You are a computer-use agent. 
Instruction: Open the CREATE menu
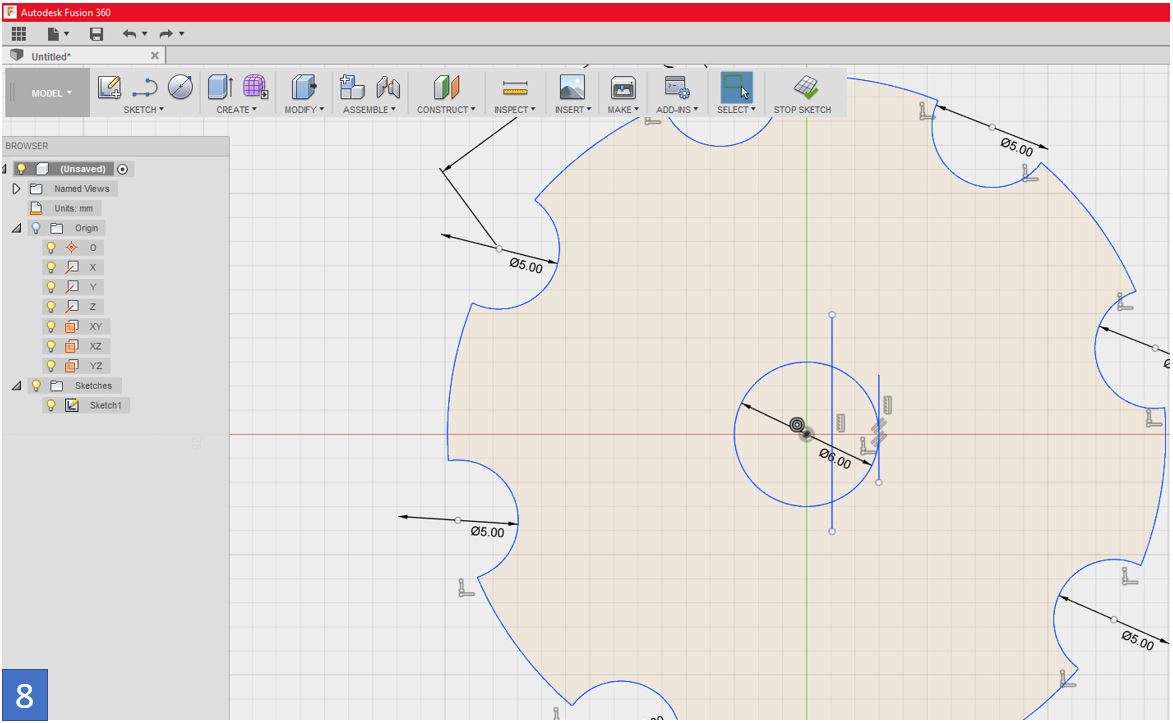[x=236, y=109]
